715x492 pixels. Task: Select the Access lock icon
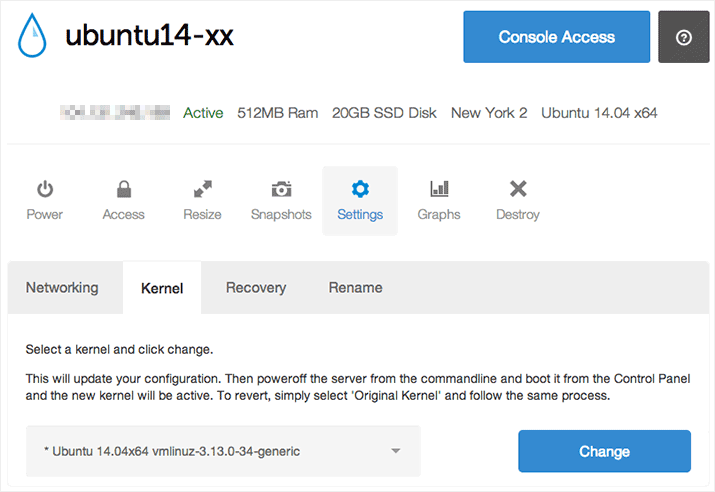(124, 189)
